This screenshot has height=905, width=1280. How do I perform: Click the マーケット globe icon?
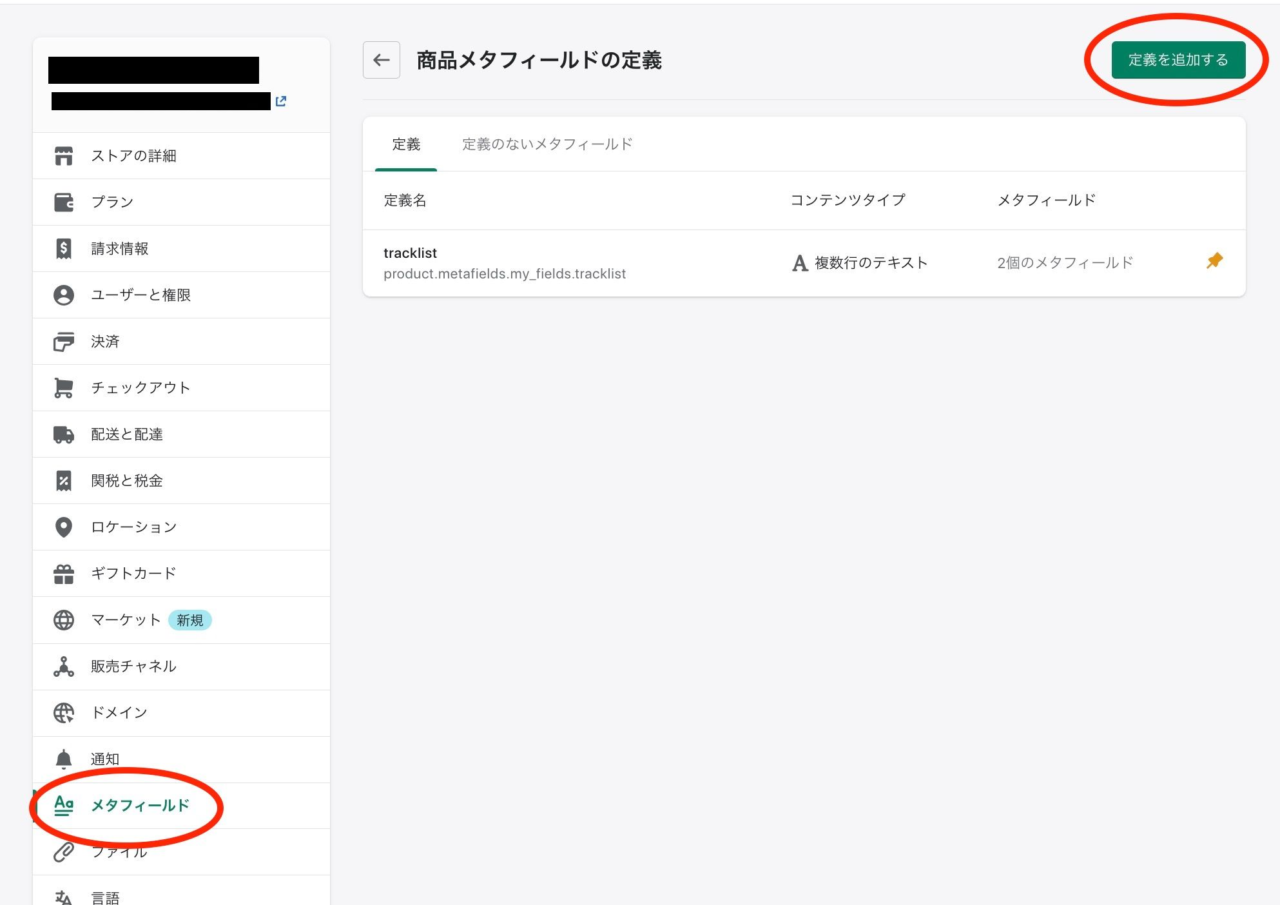64,620
